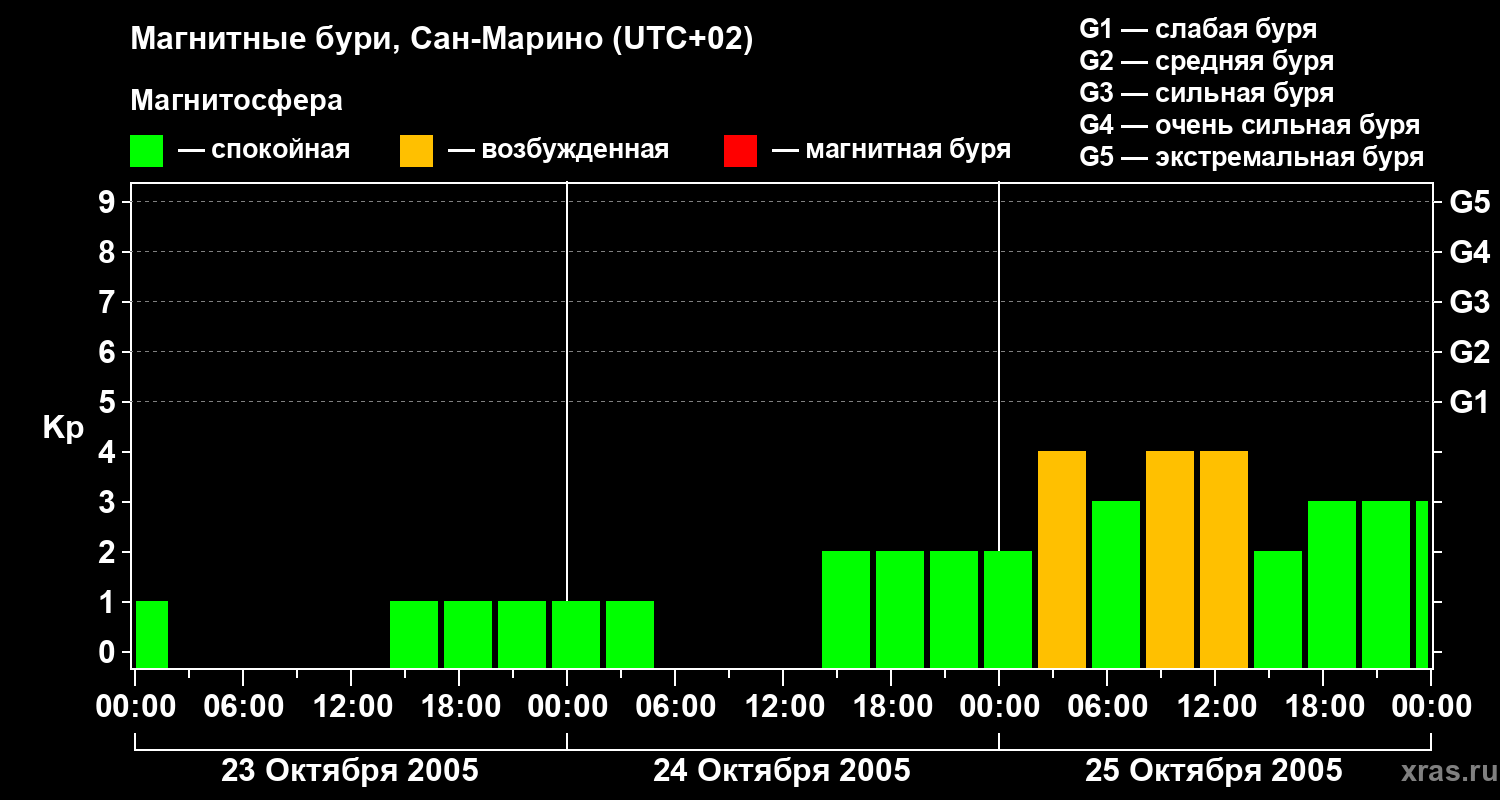Click the first yellow Kp 4 bar on 25 October
The height and width of the screenshot is (800, 1500).
pos(1062,560)
